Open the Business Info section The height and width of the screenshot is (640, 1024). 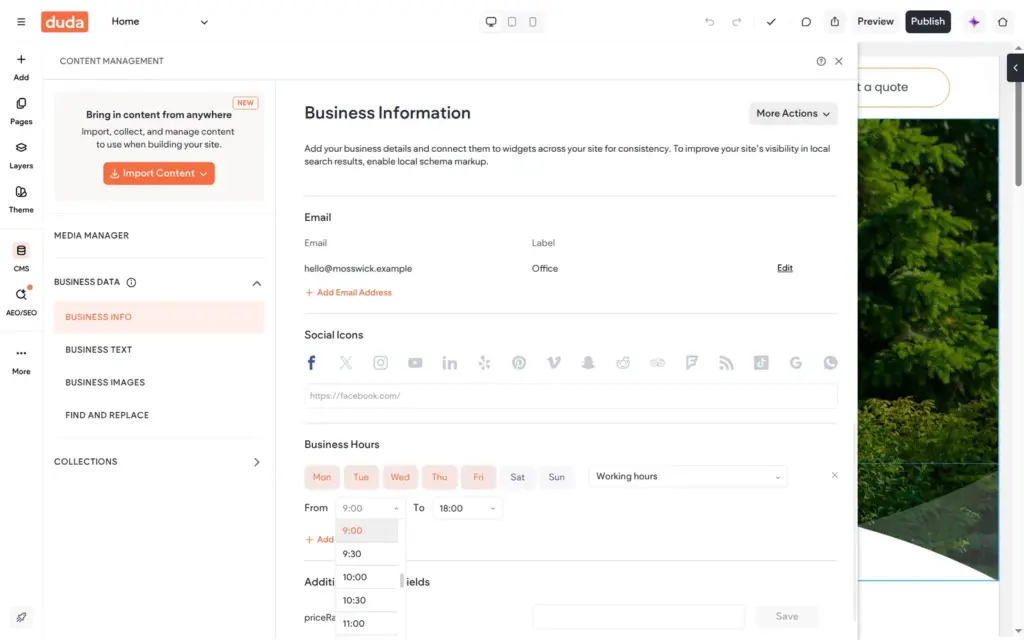pos(159,317)
